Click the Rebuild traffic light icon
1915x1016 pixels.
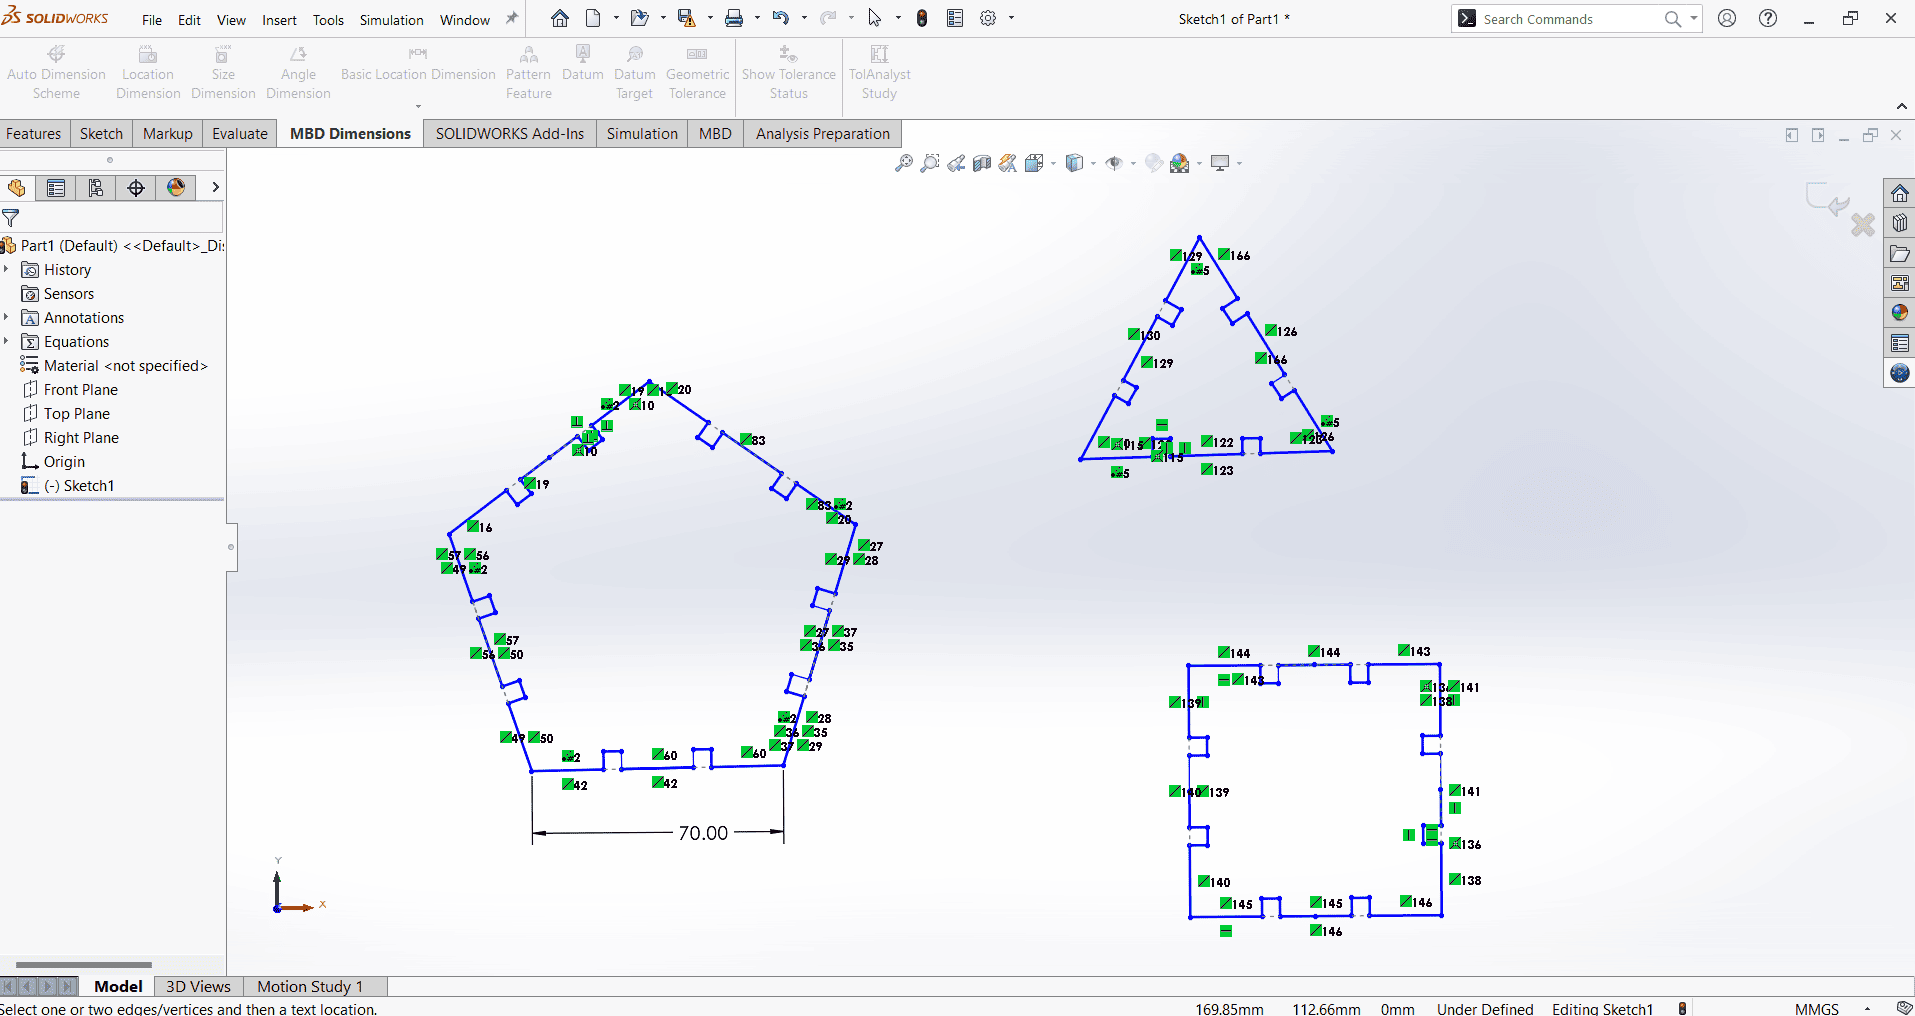922,18
